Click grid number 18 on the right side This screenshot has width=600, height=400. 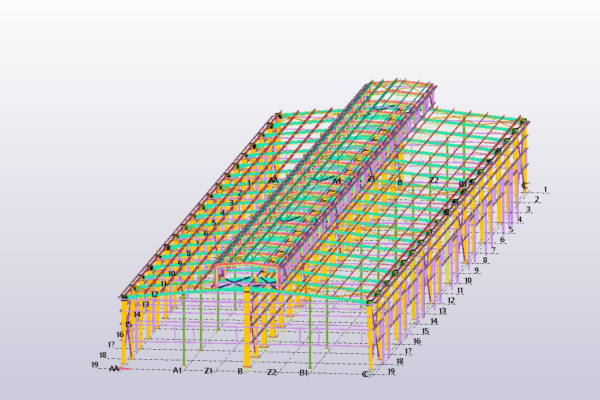[x=400, y=361]
